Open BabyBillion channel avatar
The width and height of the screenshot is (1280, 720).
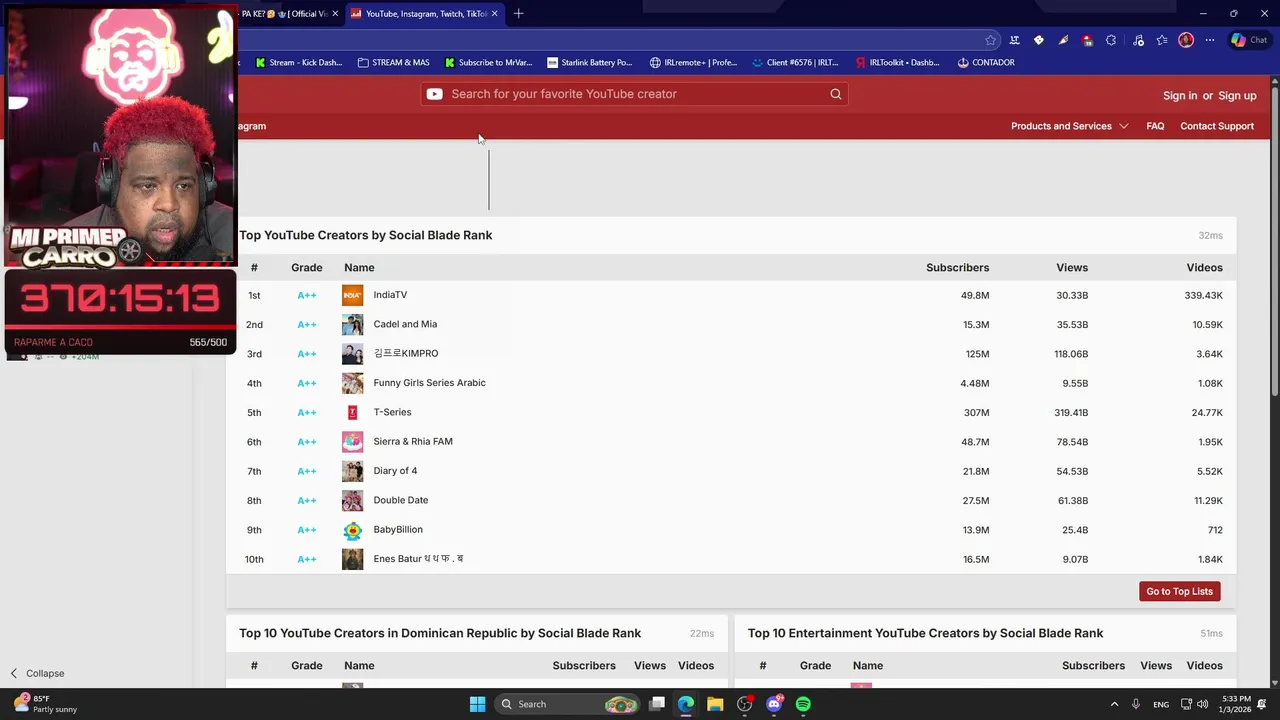click(x=352, y=530)
